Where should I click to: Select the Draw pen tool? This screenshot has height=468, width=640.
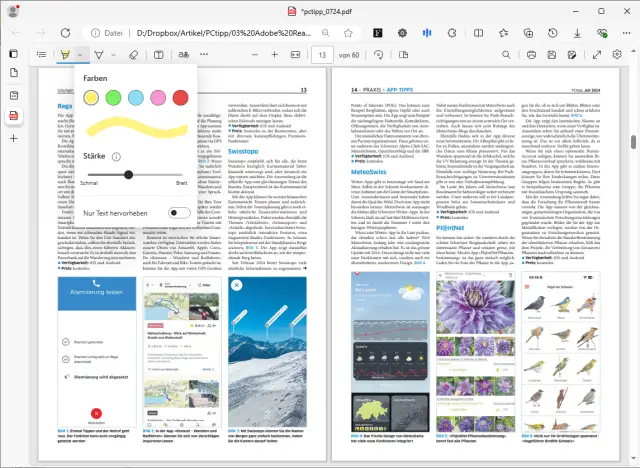coord(98,54)
